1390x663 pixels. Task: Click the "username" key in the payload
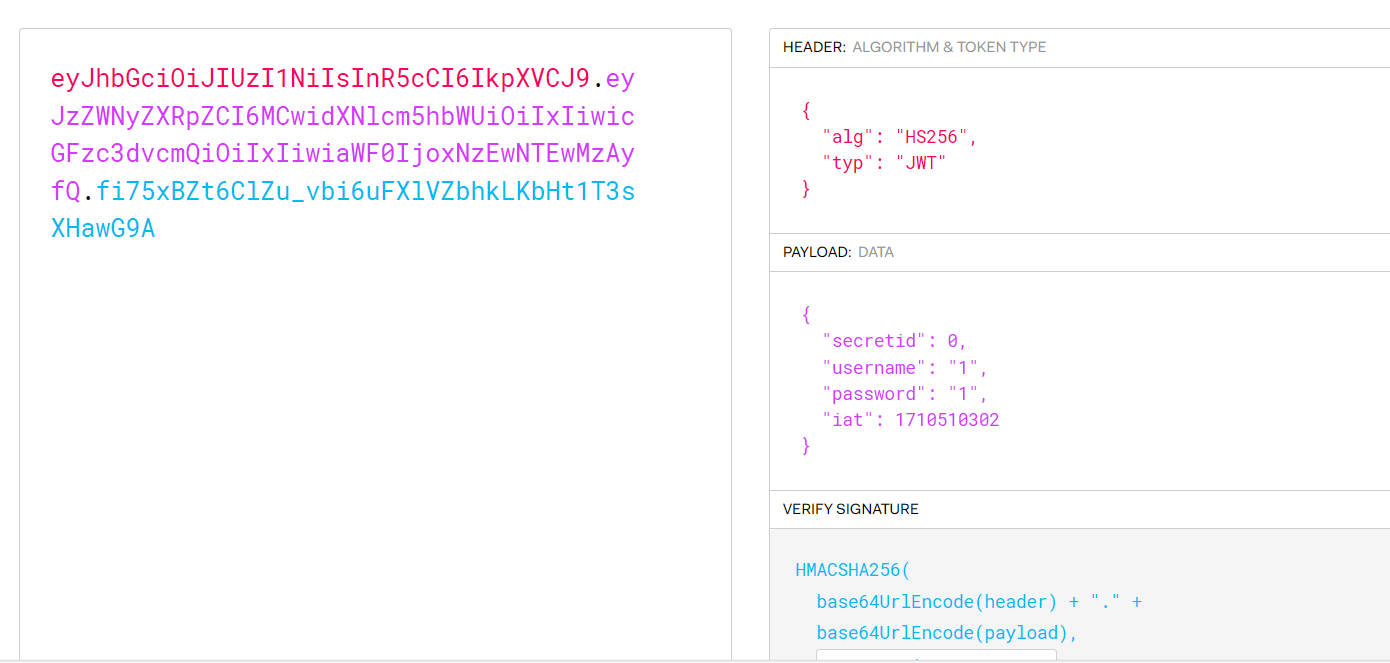[868, 368]
